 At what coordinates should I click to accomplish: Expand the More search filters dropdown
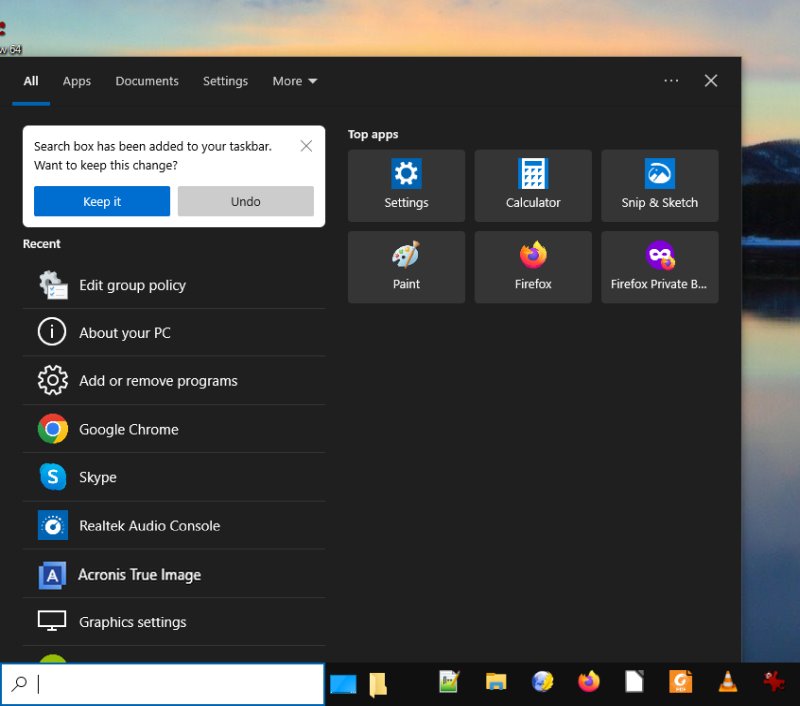(x=294, y=81)
